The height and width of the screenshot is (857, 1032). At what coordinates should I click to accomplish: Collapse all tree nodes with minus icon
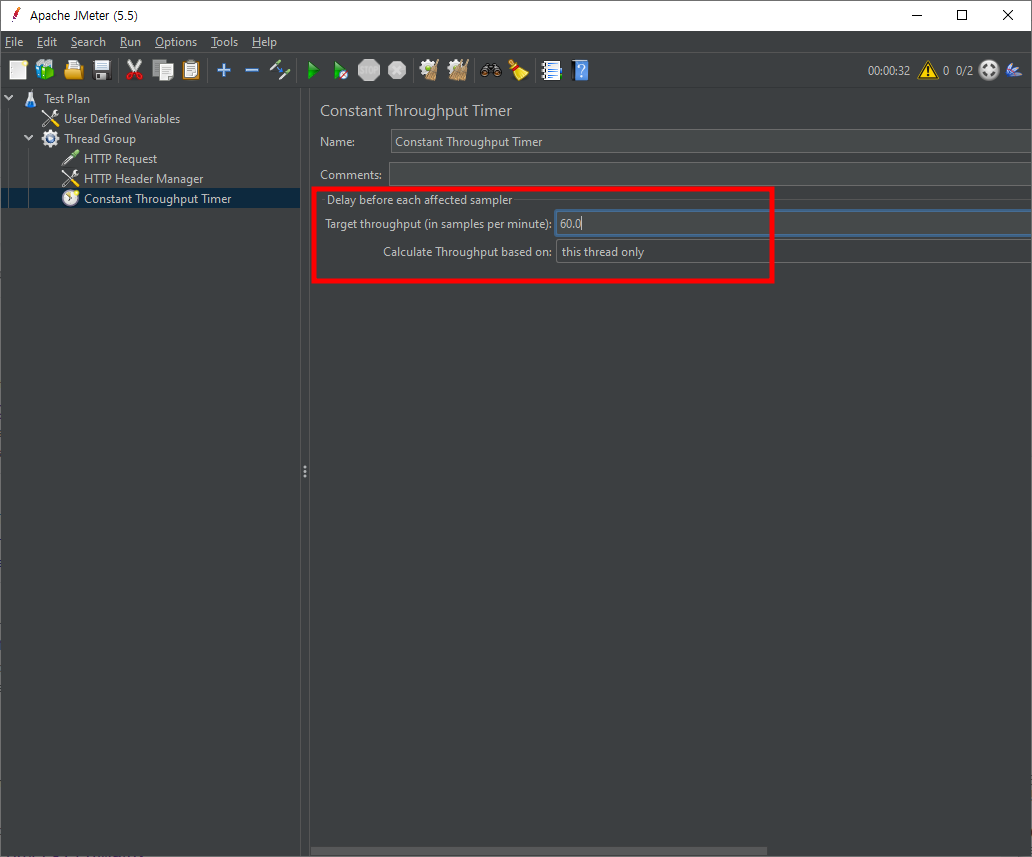pos(251,70)
